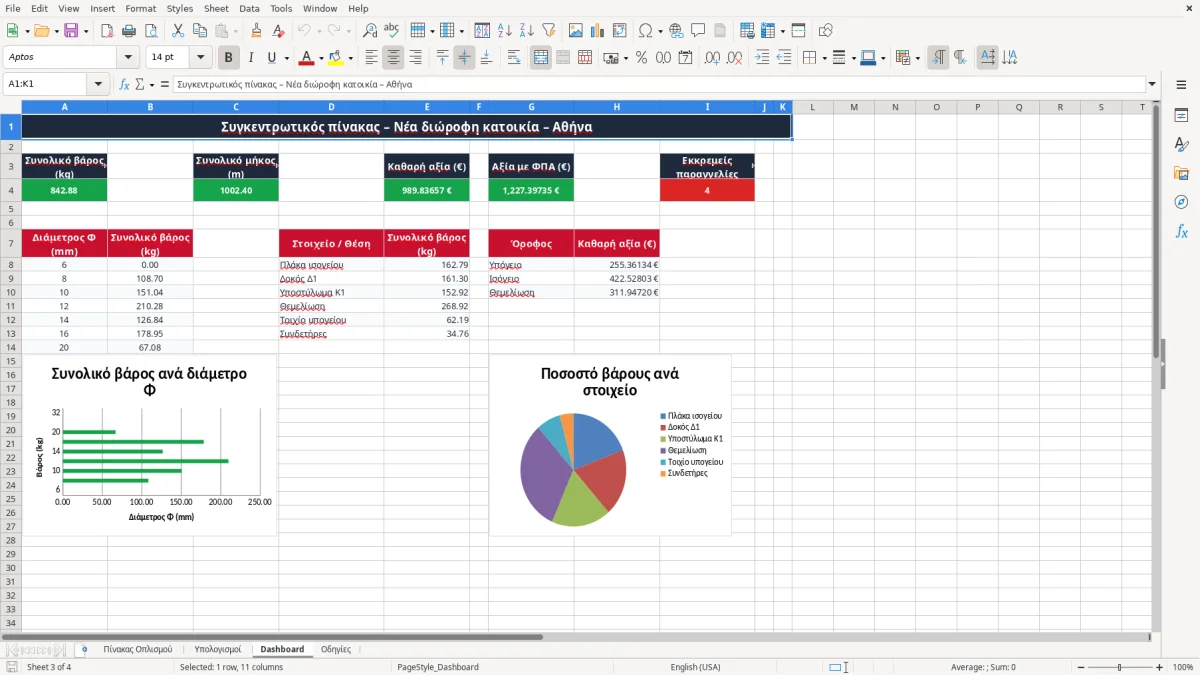Increase the cell indent
The width and height of the screenshot is (1200, 675).
coord(762,58)
